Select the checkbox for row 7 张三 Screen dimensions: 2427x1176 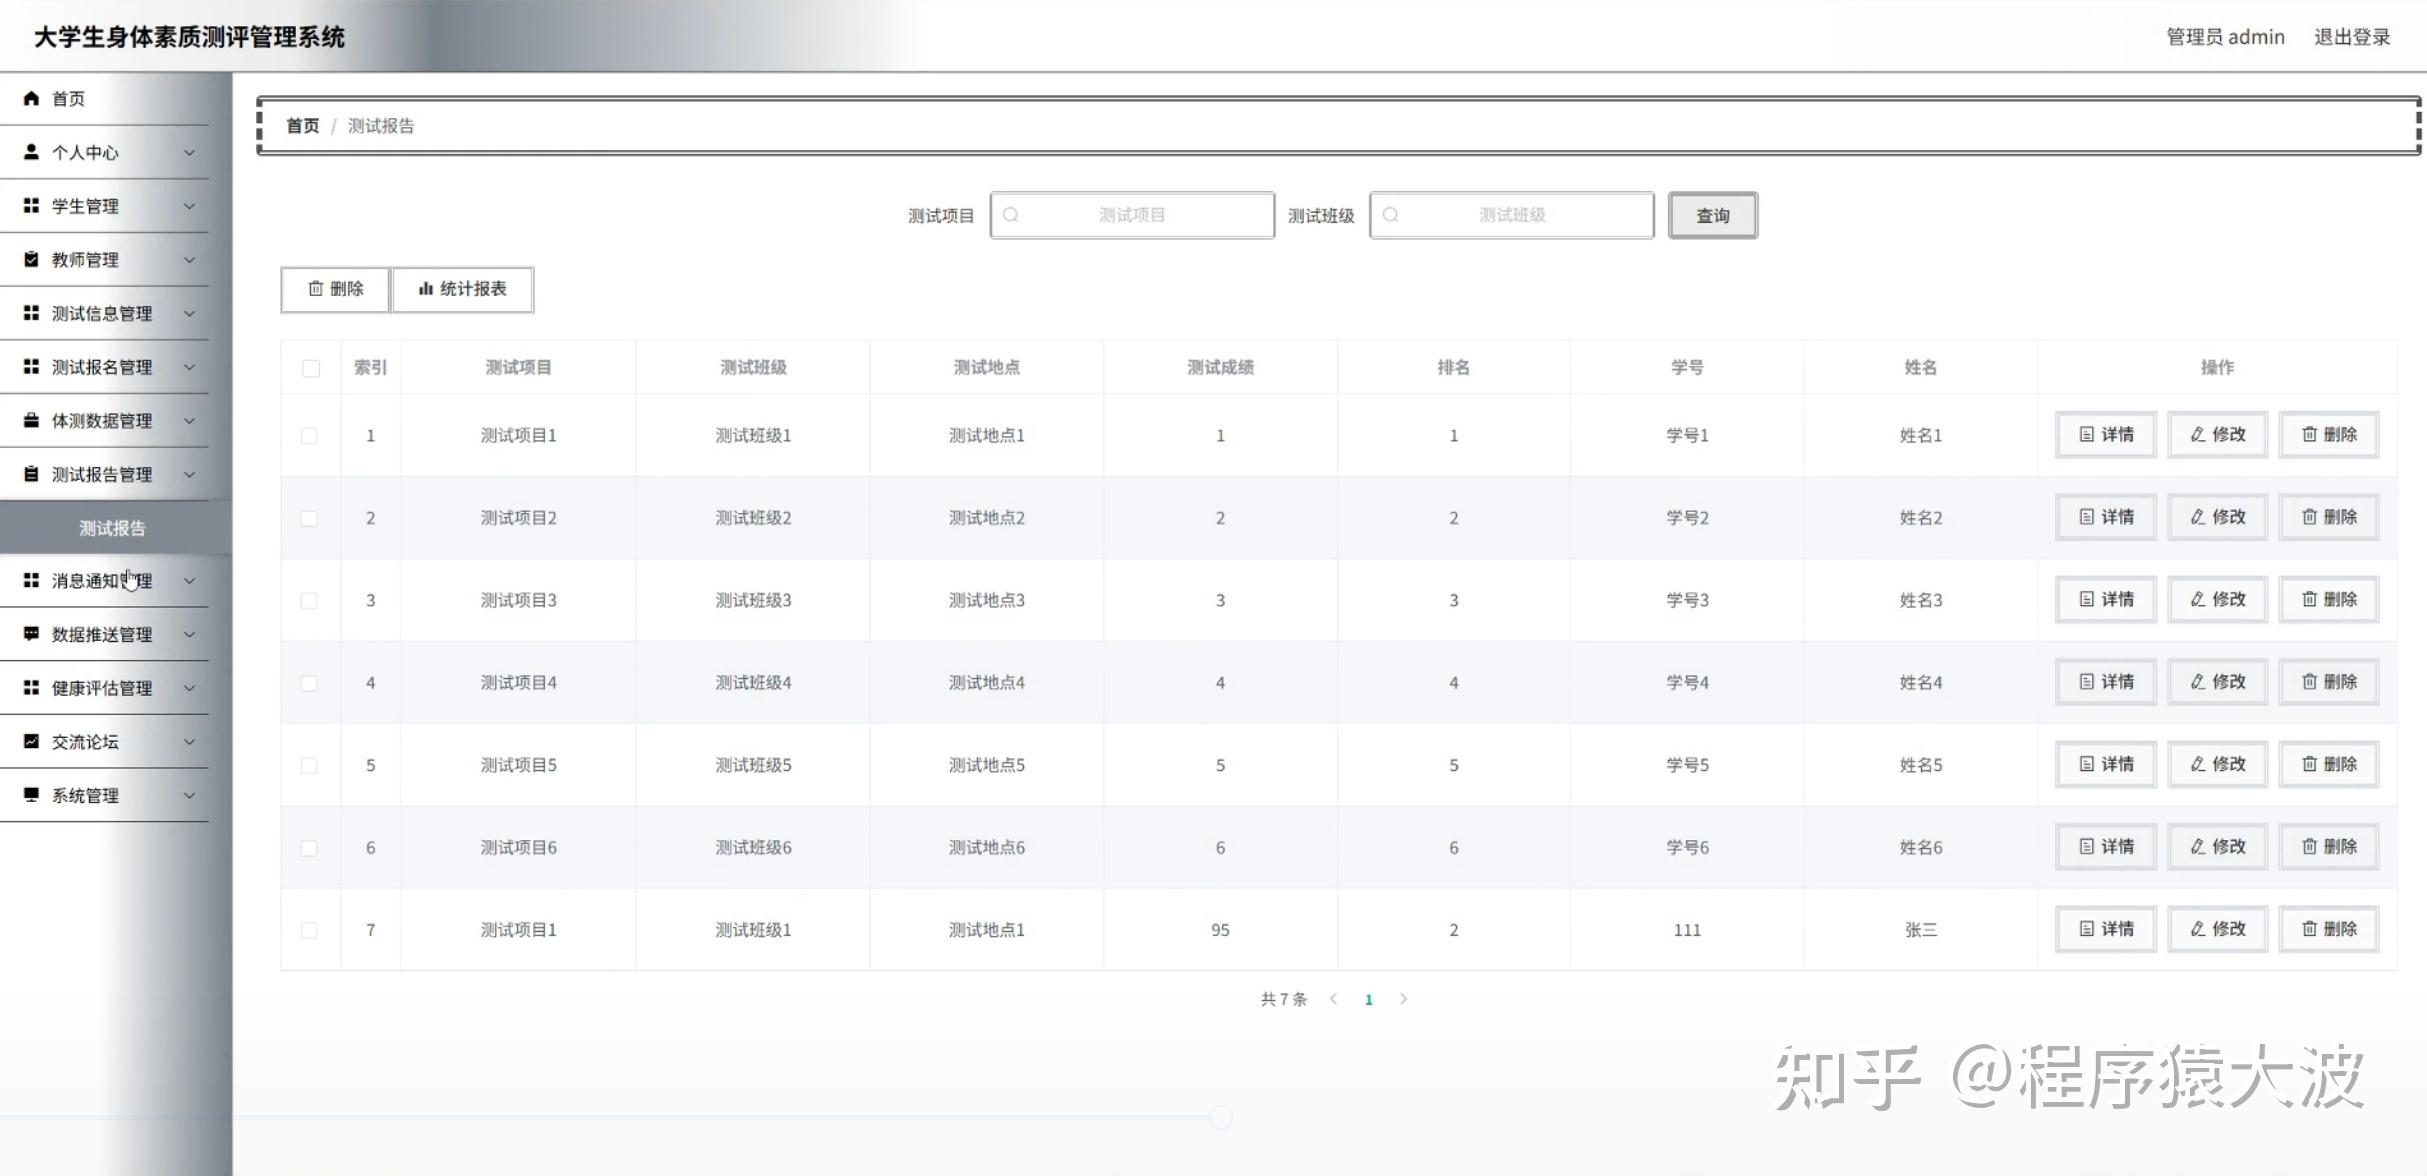(x=309, y=930)
